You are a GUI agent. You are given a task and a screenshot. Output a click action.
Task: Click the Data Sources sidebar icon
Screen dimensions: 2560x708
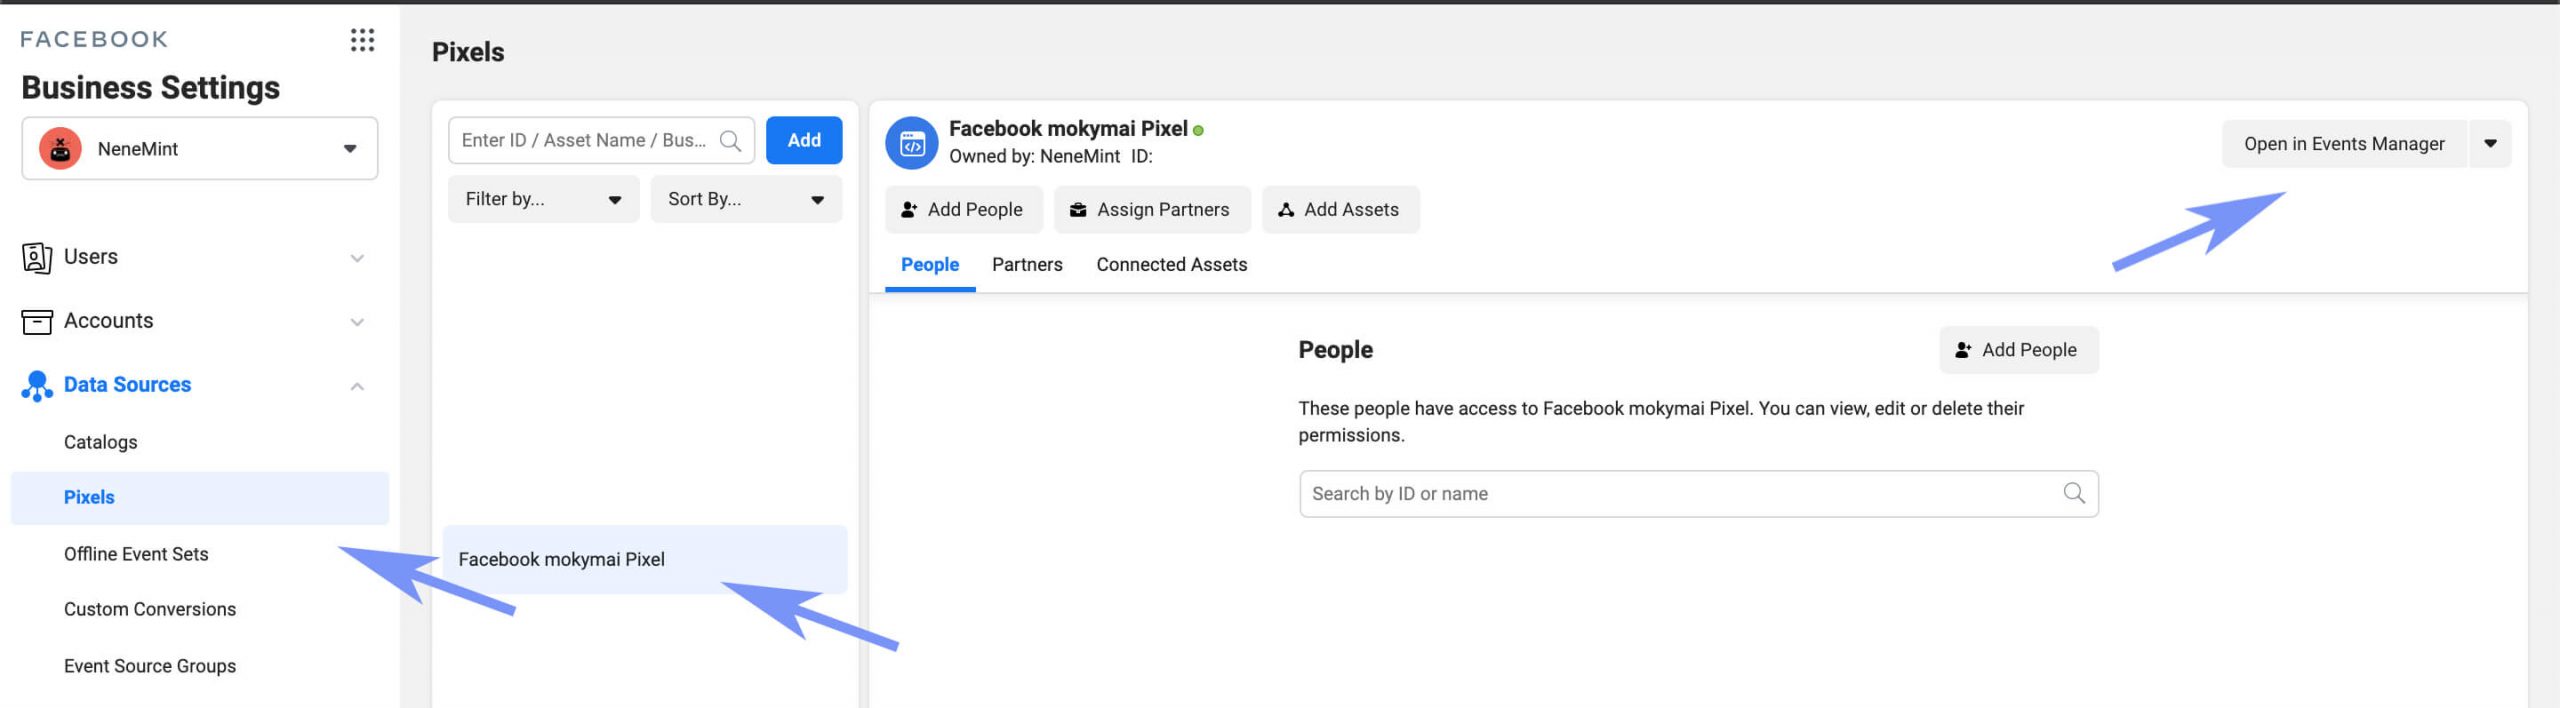(x=37, y=386)
